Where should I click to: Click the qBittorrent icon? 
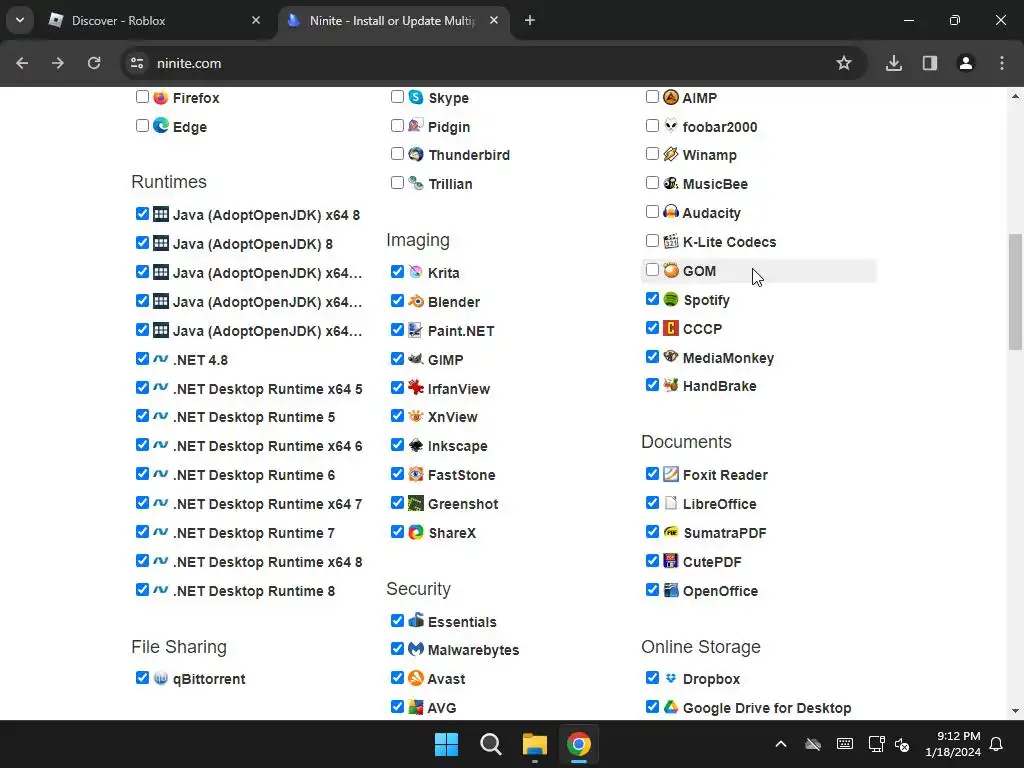(x=161, y=678)
